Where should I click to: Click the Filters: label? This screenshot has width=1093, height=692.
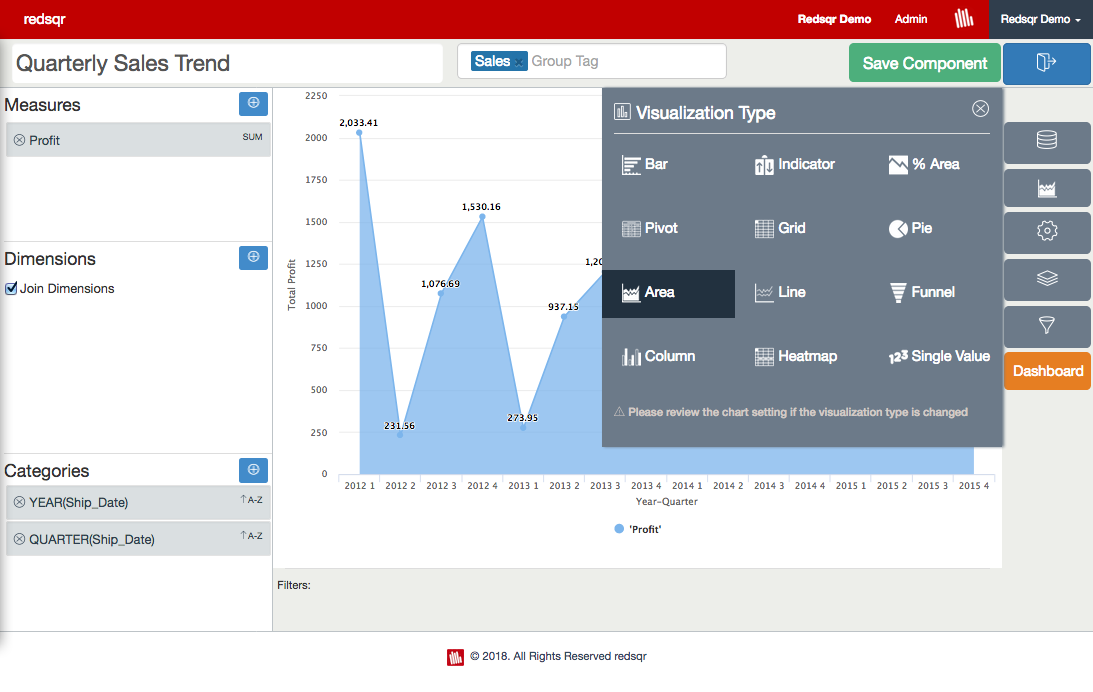293,585
